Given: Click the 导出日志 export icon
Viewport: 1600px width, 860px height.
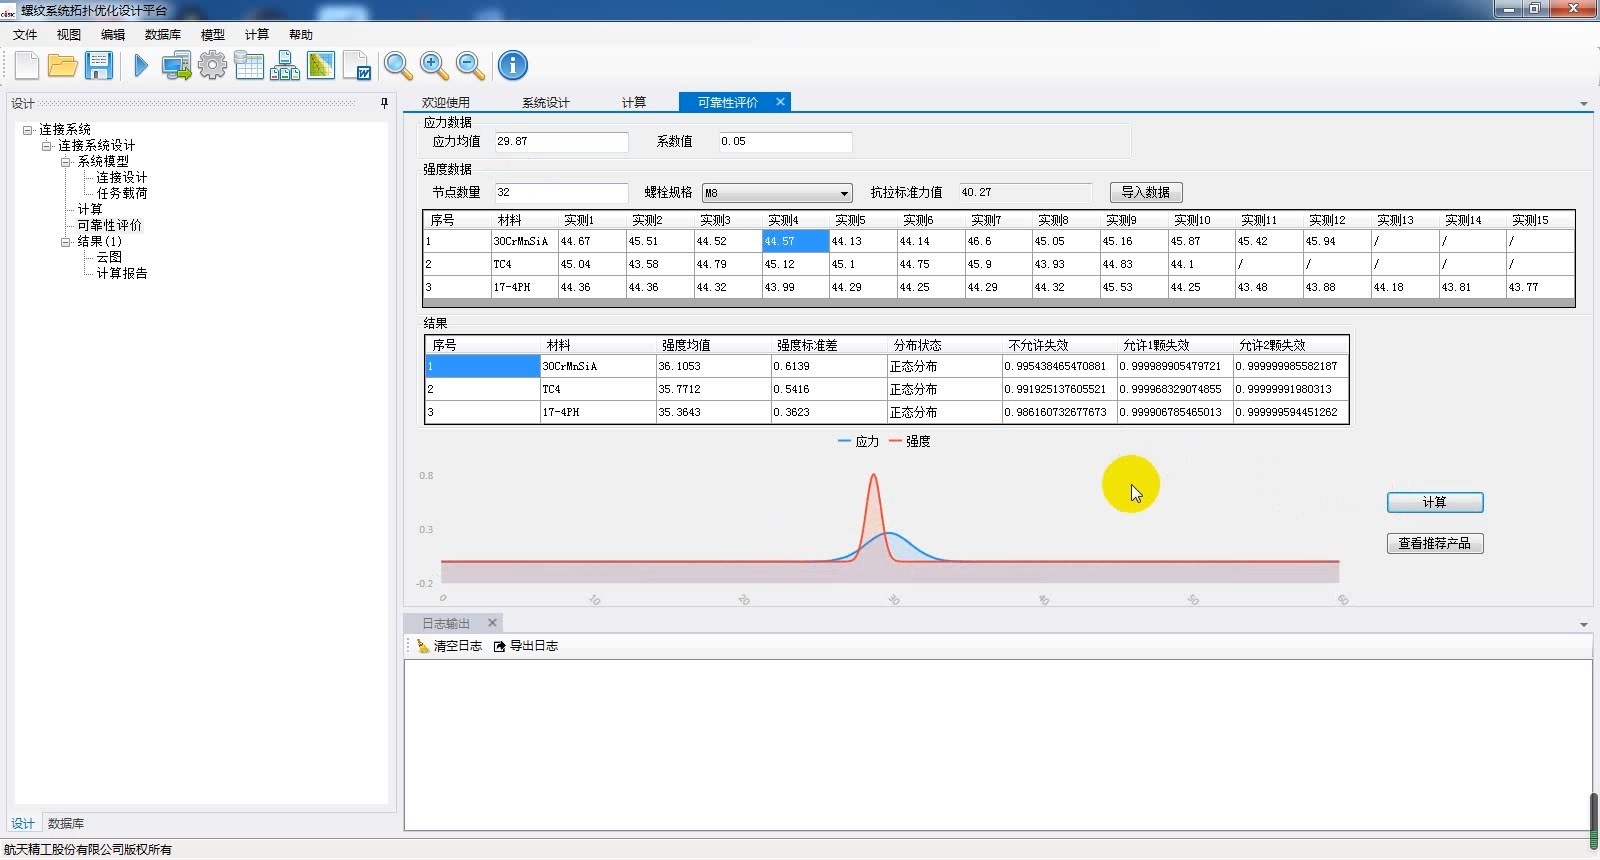Looking at the screenshot, I should tap(500, 646).
